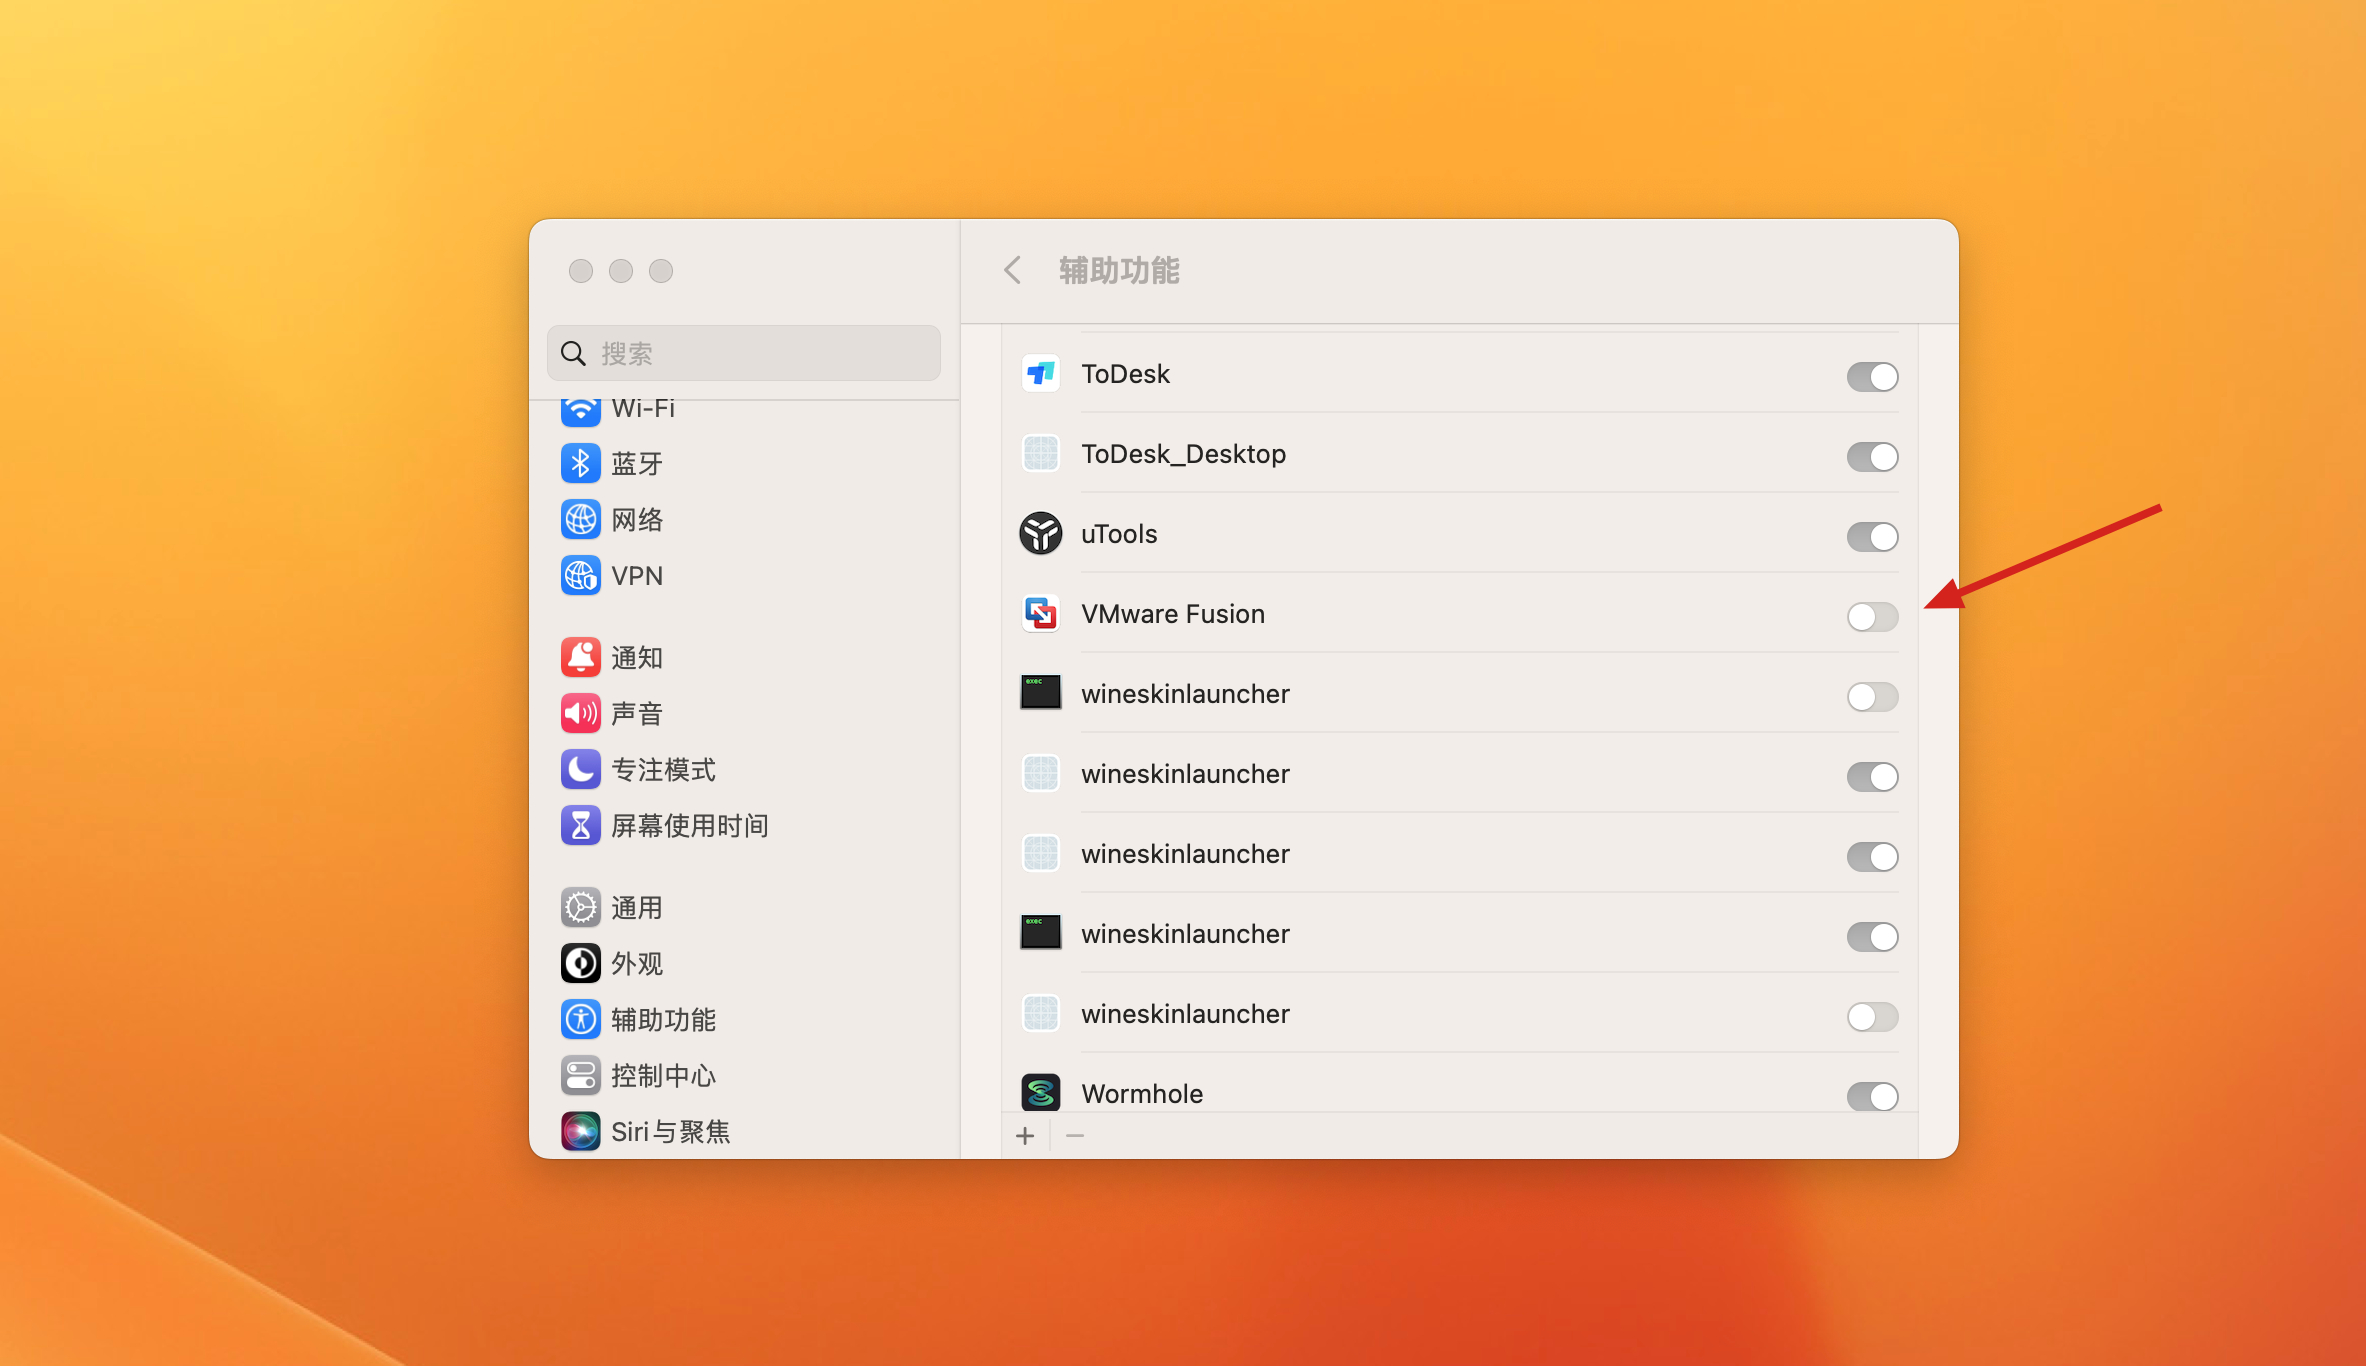Click the plus button to add app

tap(1025, 1136)
